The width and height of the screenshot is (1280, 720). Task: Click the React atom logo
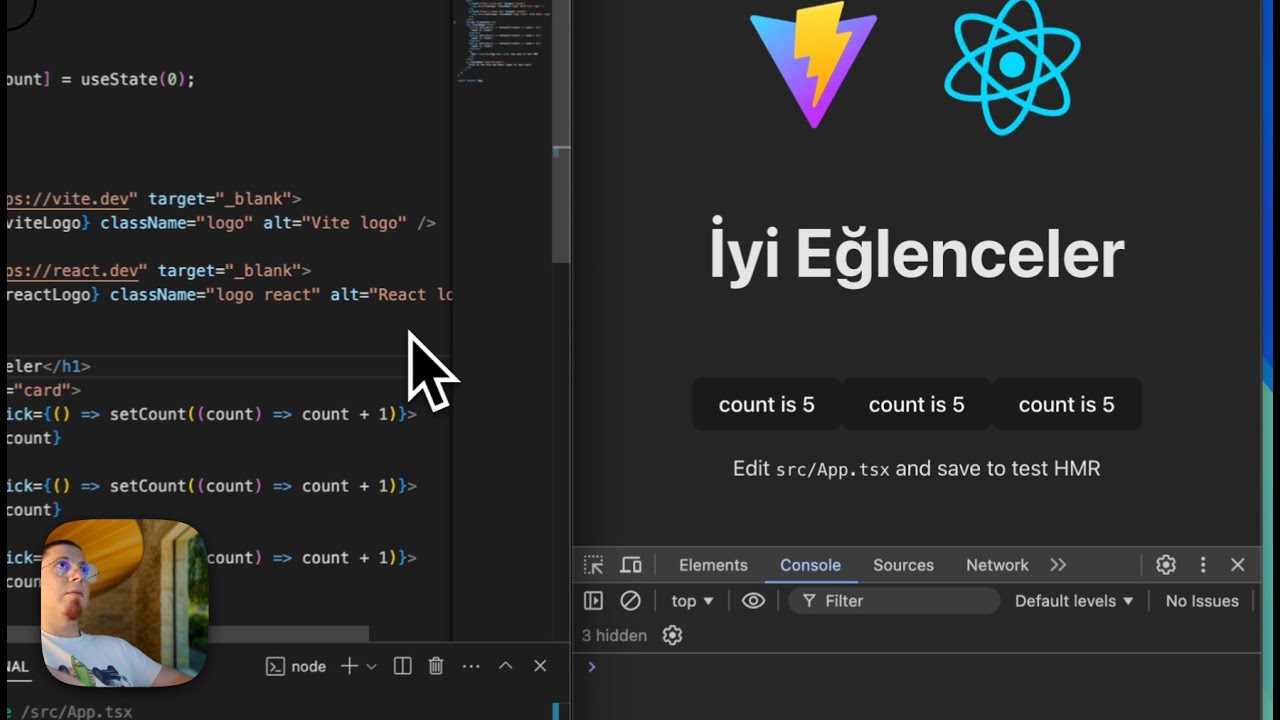click(1012, 67)
